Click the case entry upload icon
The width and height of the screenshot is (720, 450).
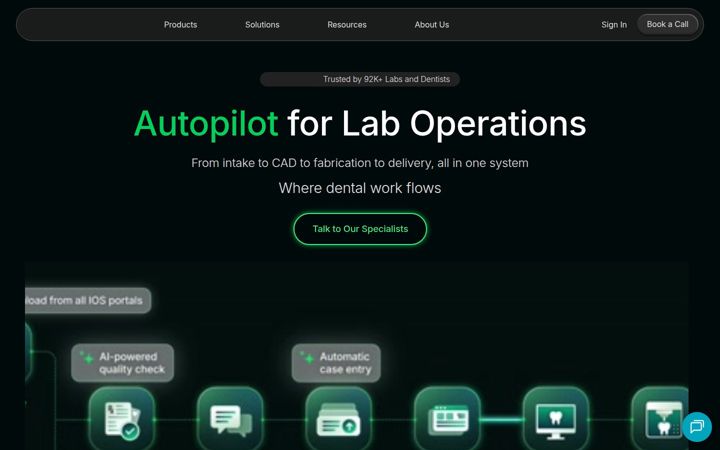(x=339, y=419)
